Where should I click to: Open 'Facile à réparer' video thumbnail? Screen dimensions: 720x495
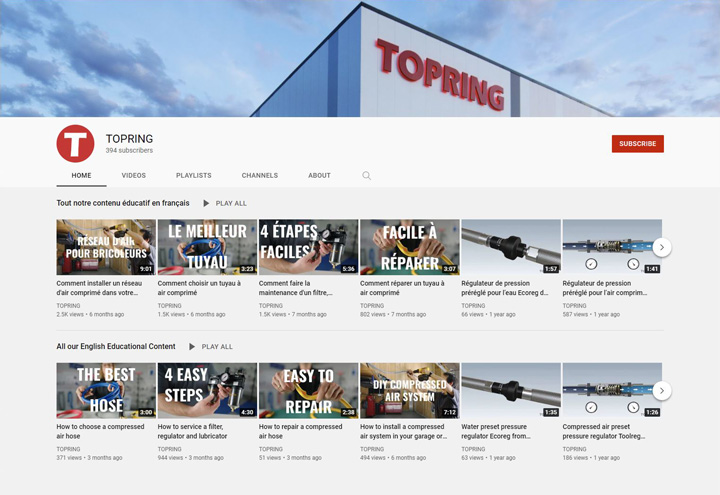tap(410, 247)
